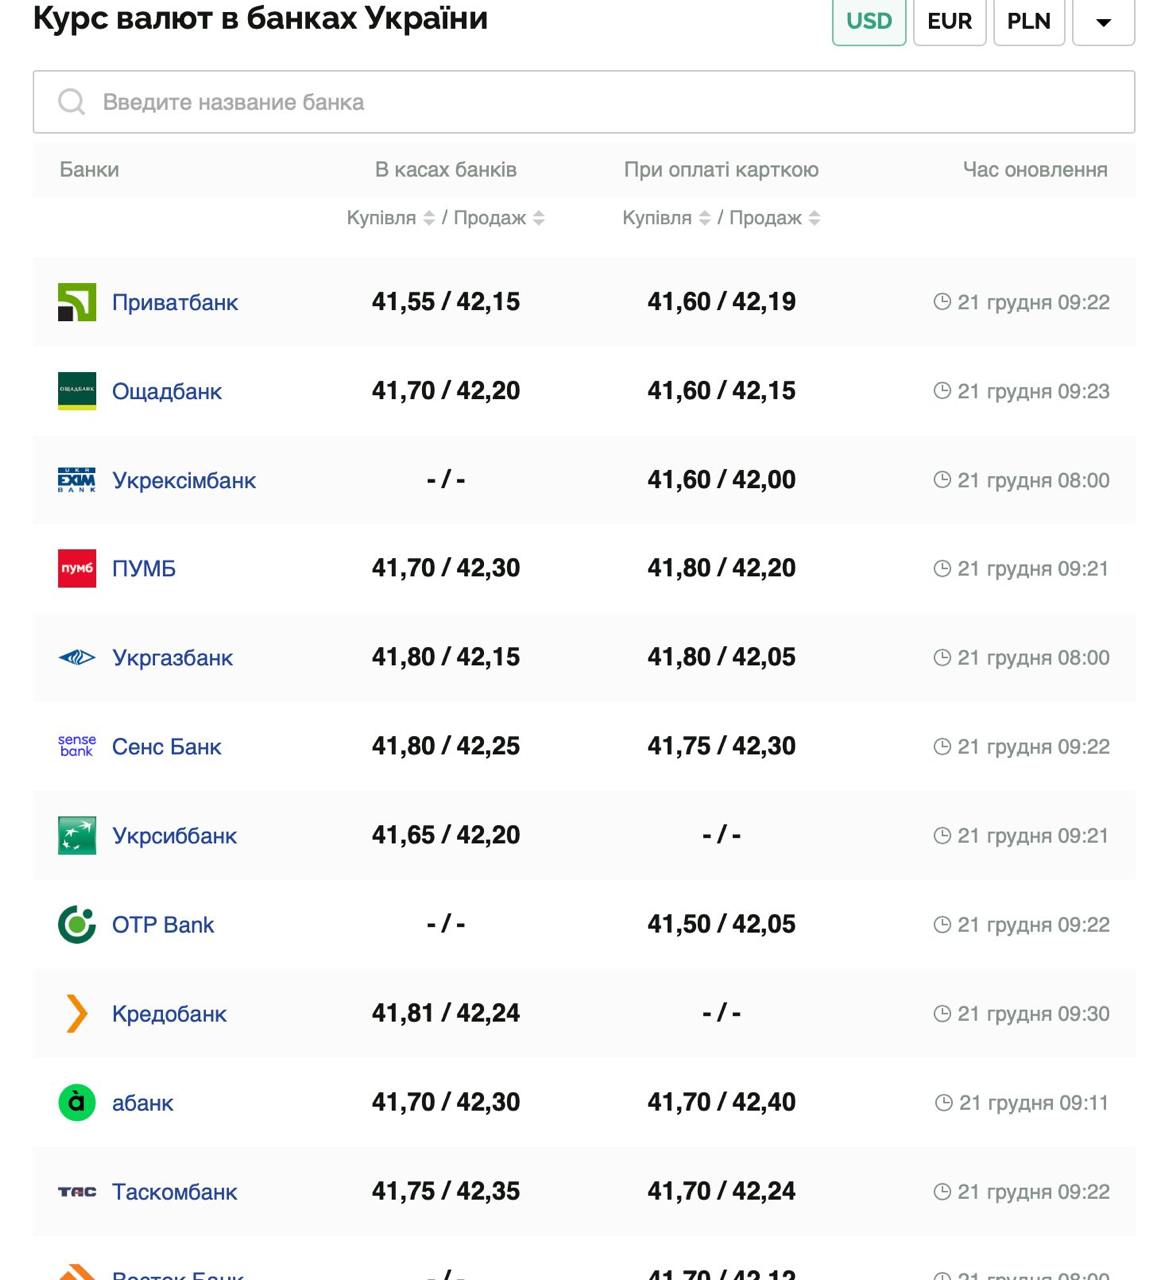The width and height of the screenshot is (1169, 1280).
Task: Click the orange Kredobank chevron logo
Action: (x=77, y=1013)
